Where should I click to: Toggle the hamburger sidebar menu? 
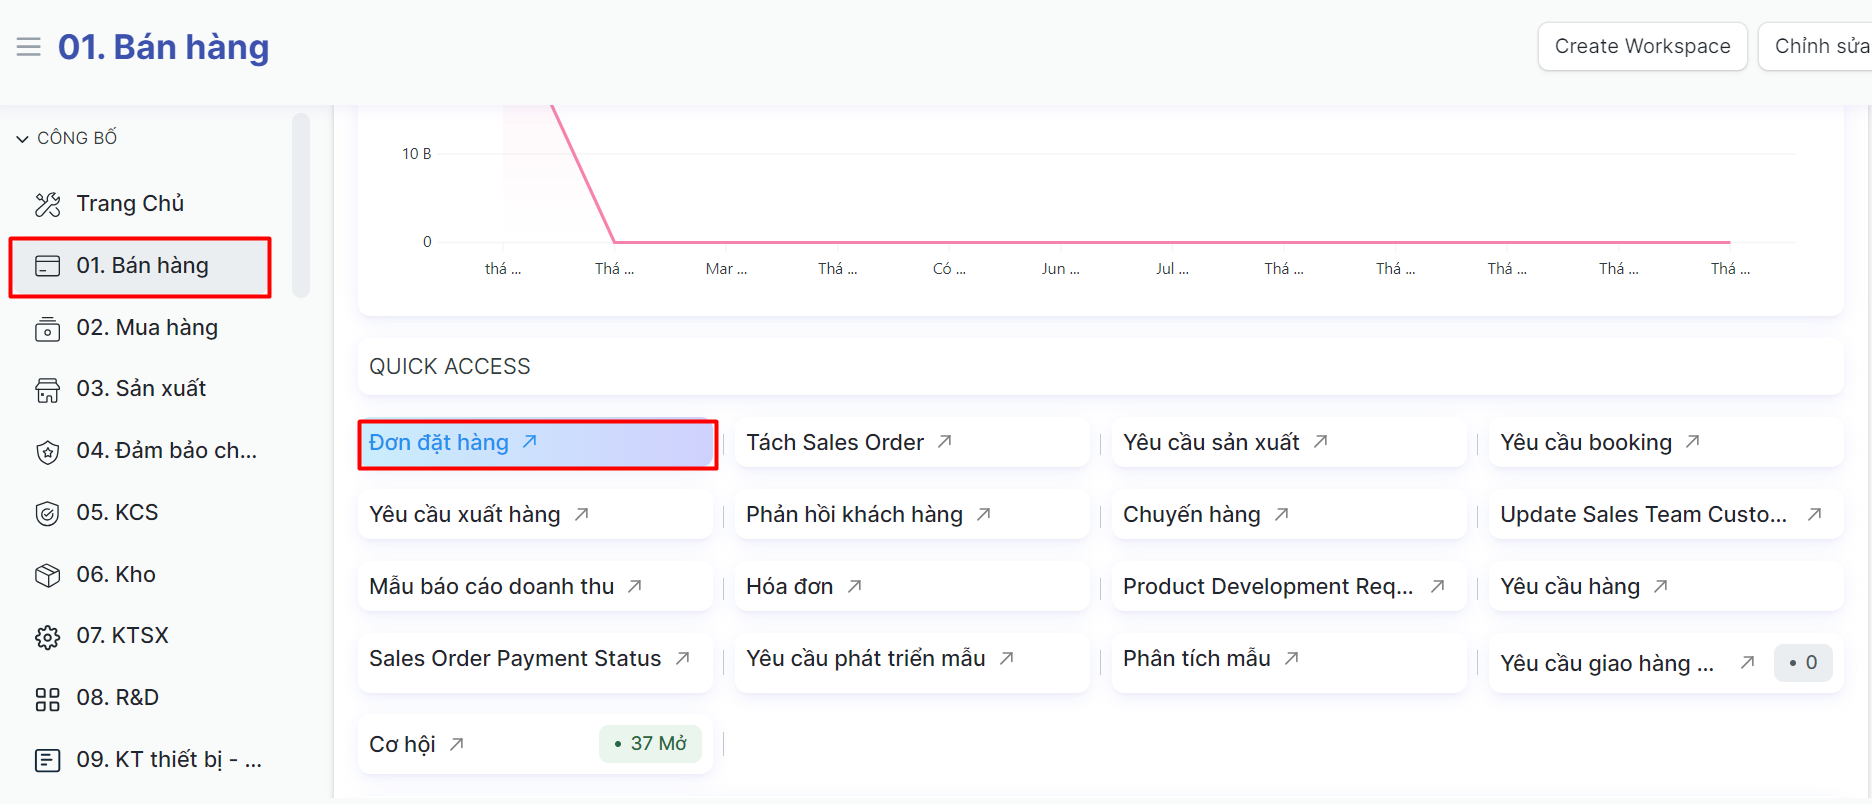[x=29, y=47]
